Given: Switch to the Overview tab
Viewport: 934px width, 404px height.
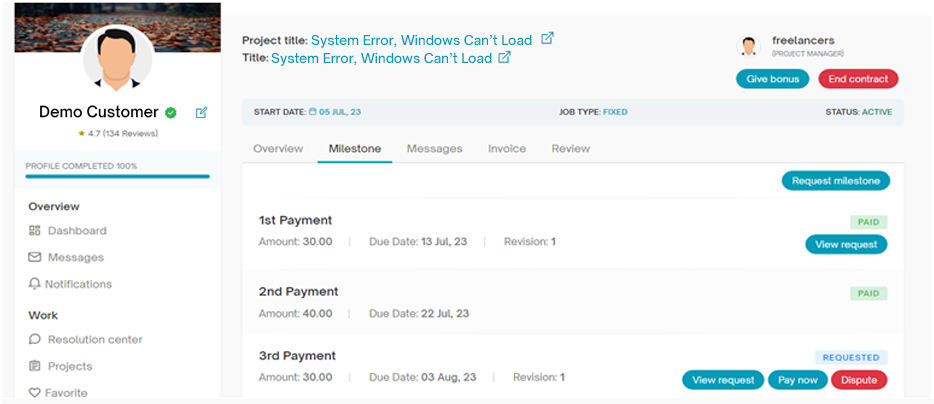Looking at the screenshot, I should coord(278,149).
